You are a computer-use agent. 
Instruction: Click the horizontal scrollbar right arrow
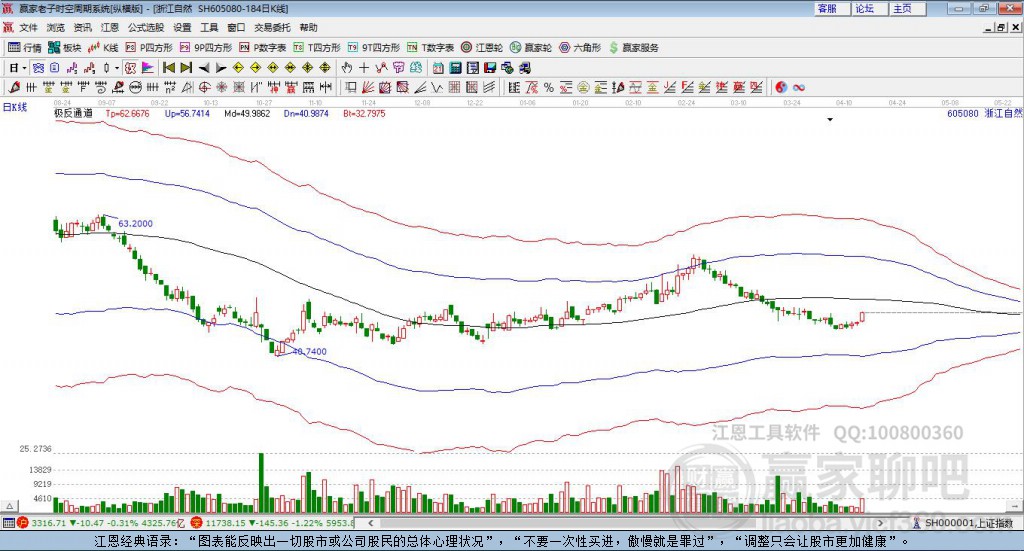(x=880, y=523)
